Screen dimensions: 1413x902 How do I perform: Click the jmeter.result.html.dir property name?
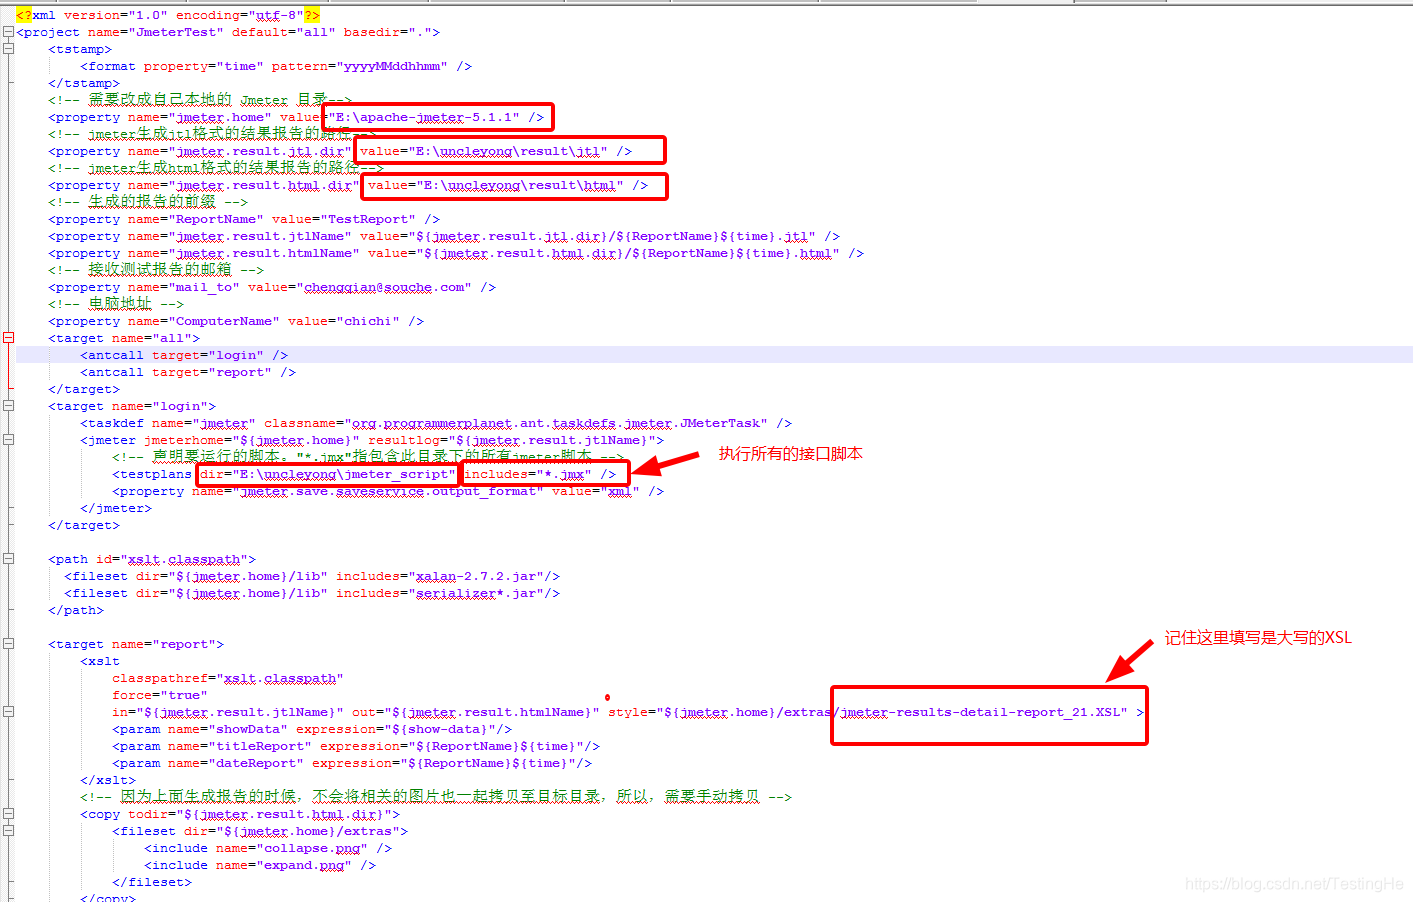pyautogui.click(x=264, y=185)
